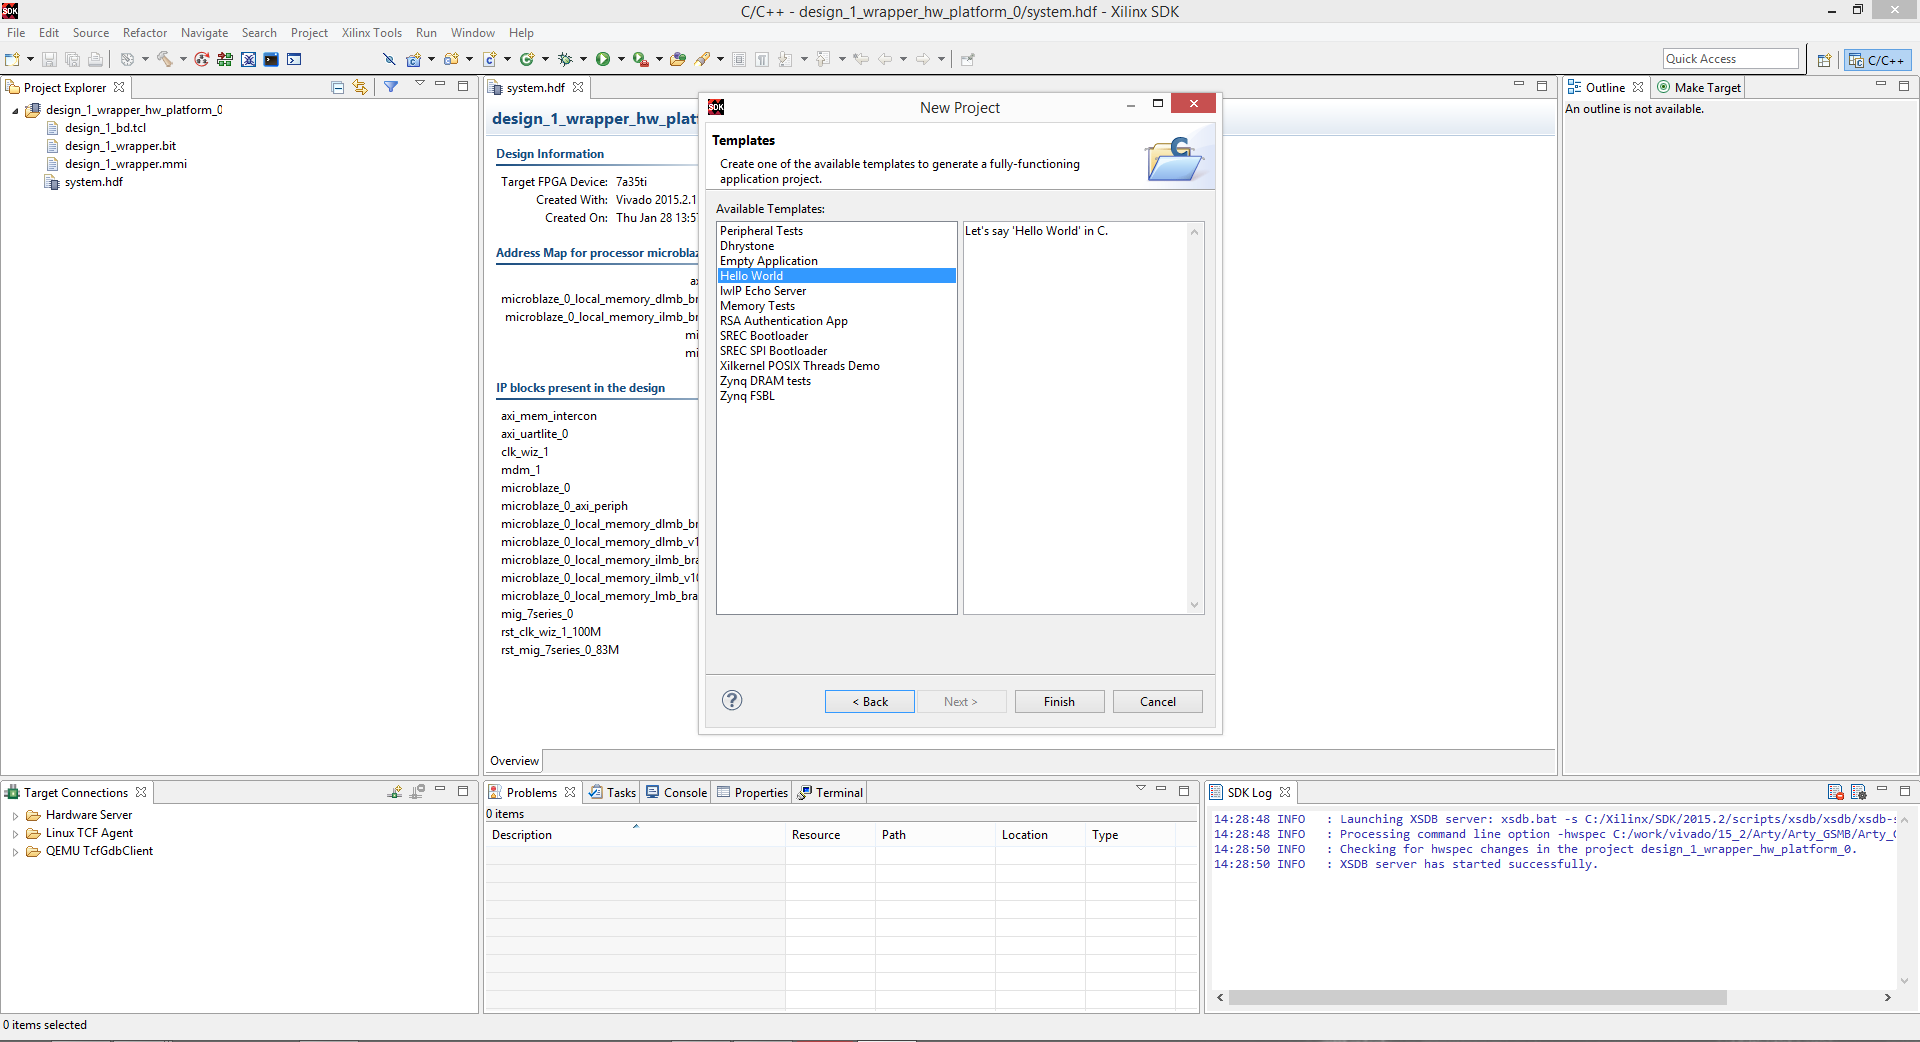Click the green bug Debug icon
Image resolution: width=1920 pixels, height=1042 pixels.
tap(565, 59)
